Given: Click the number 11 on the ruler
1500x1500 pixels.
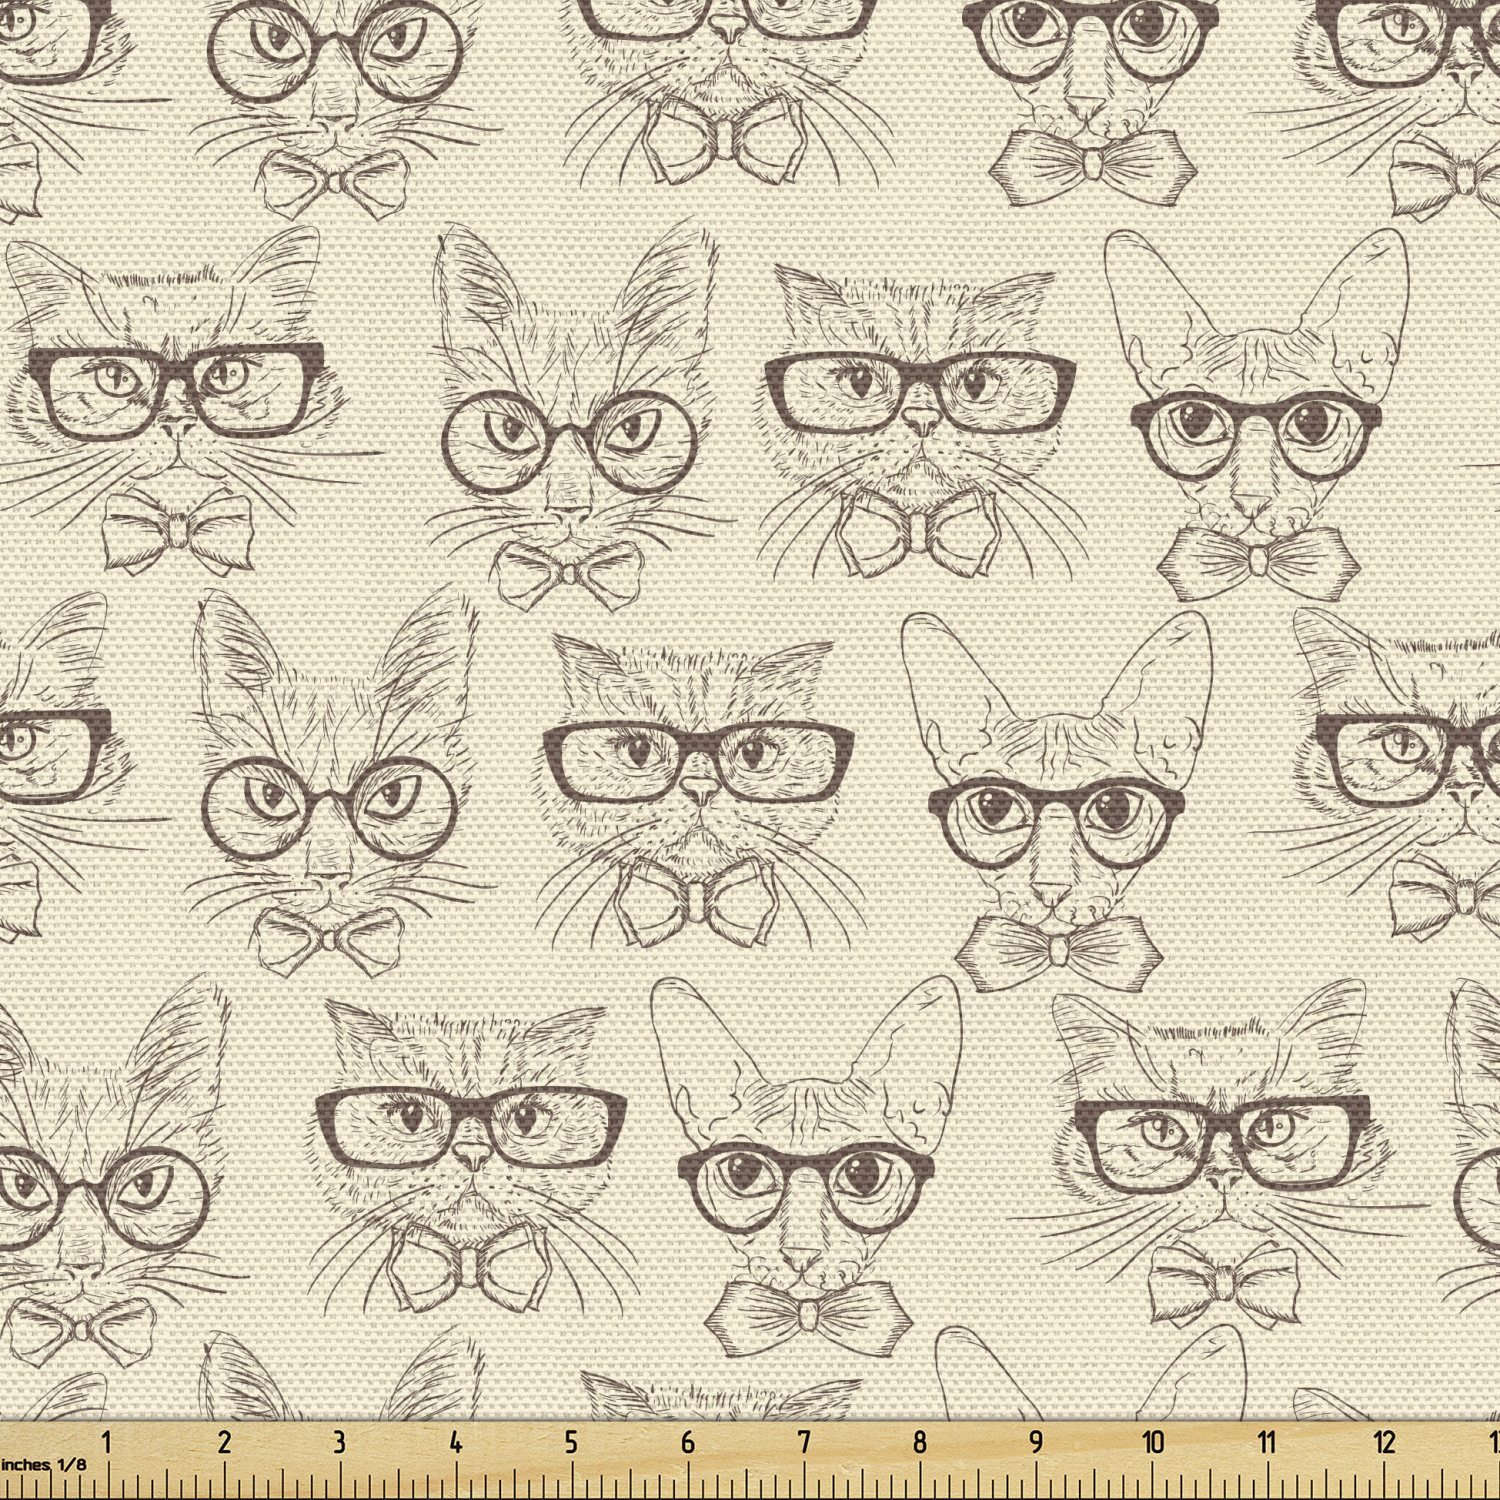Looking at the screenshot, I should (1267, 1442).
